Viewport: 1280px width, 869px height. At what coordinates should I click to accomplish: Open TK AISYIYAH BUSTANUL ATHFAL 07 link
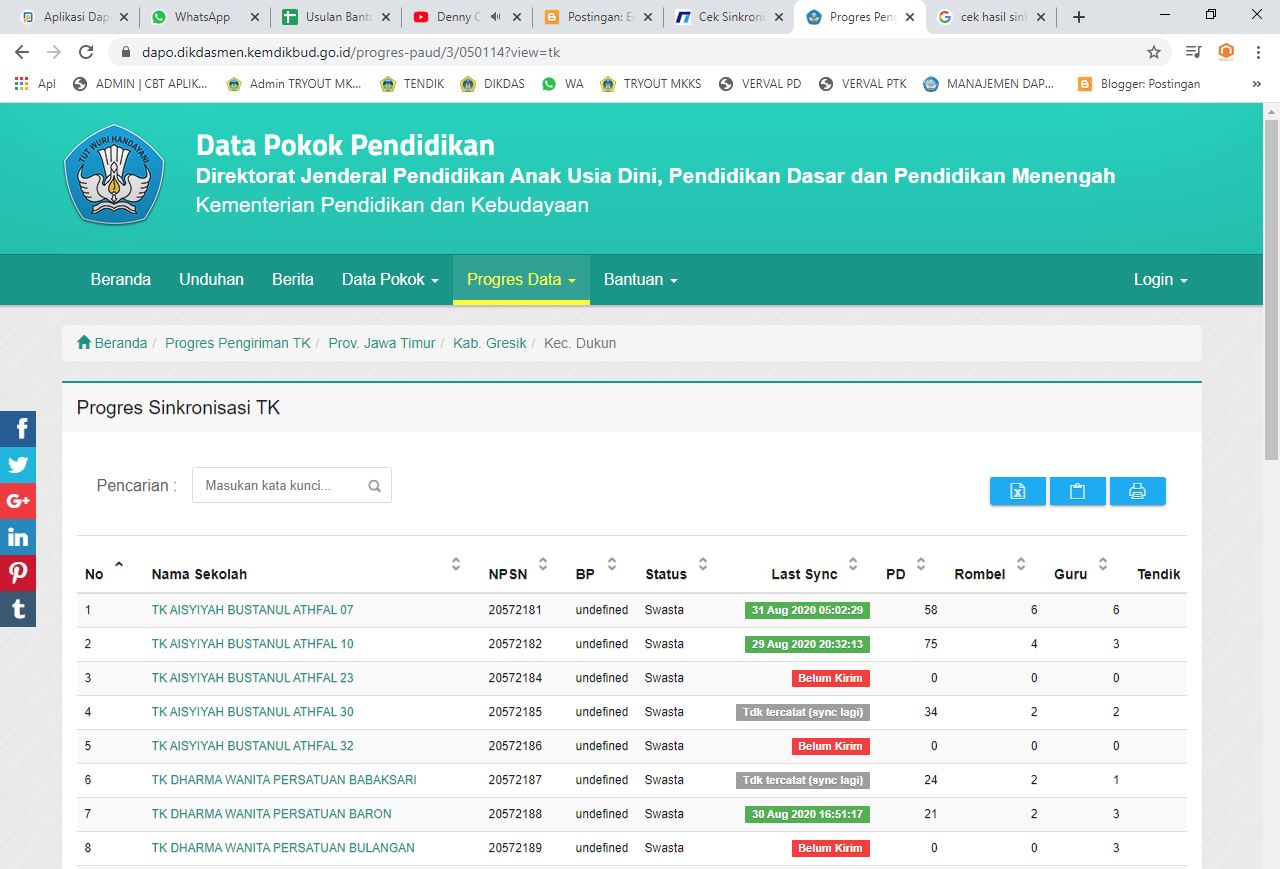[x=252, y=610]
